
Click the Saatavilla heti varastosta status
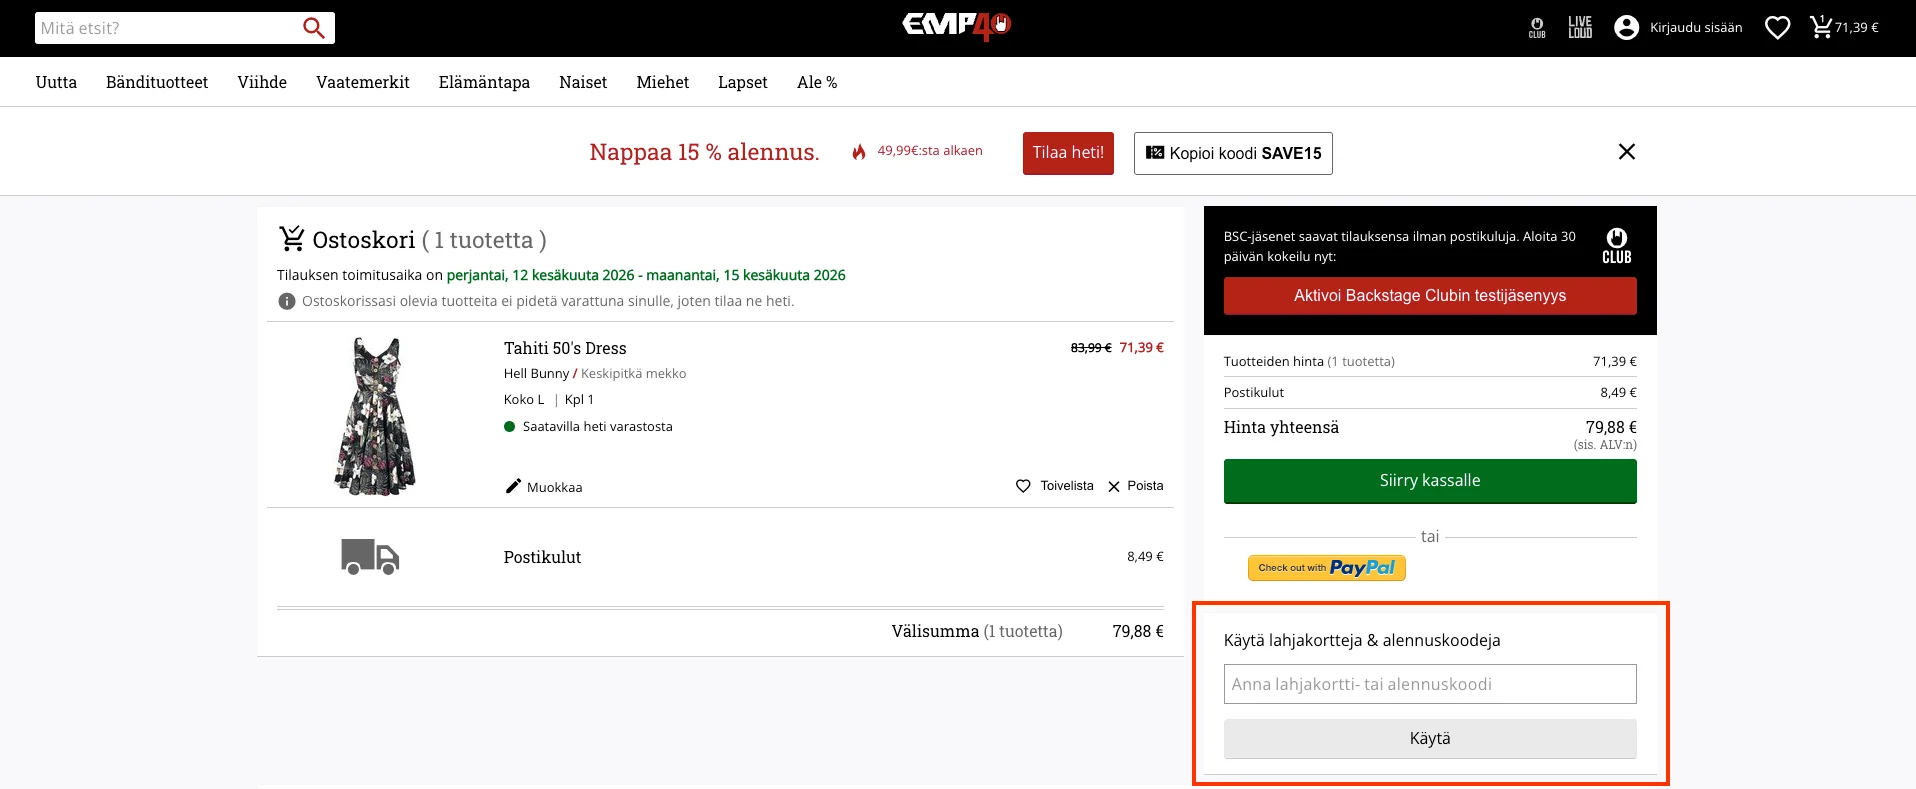(597, 426)
